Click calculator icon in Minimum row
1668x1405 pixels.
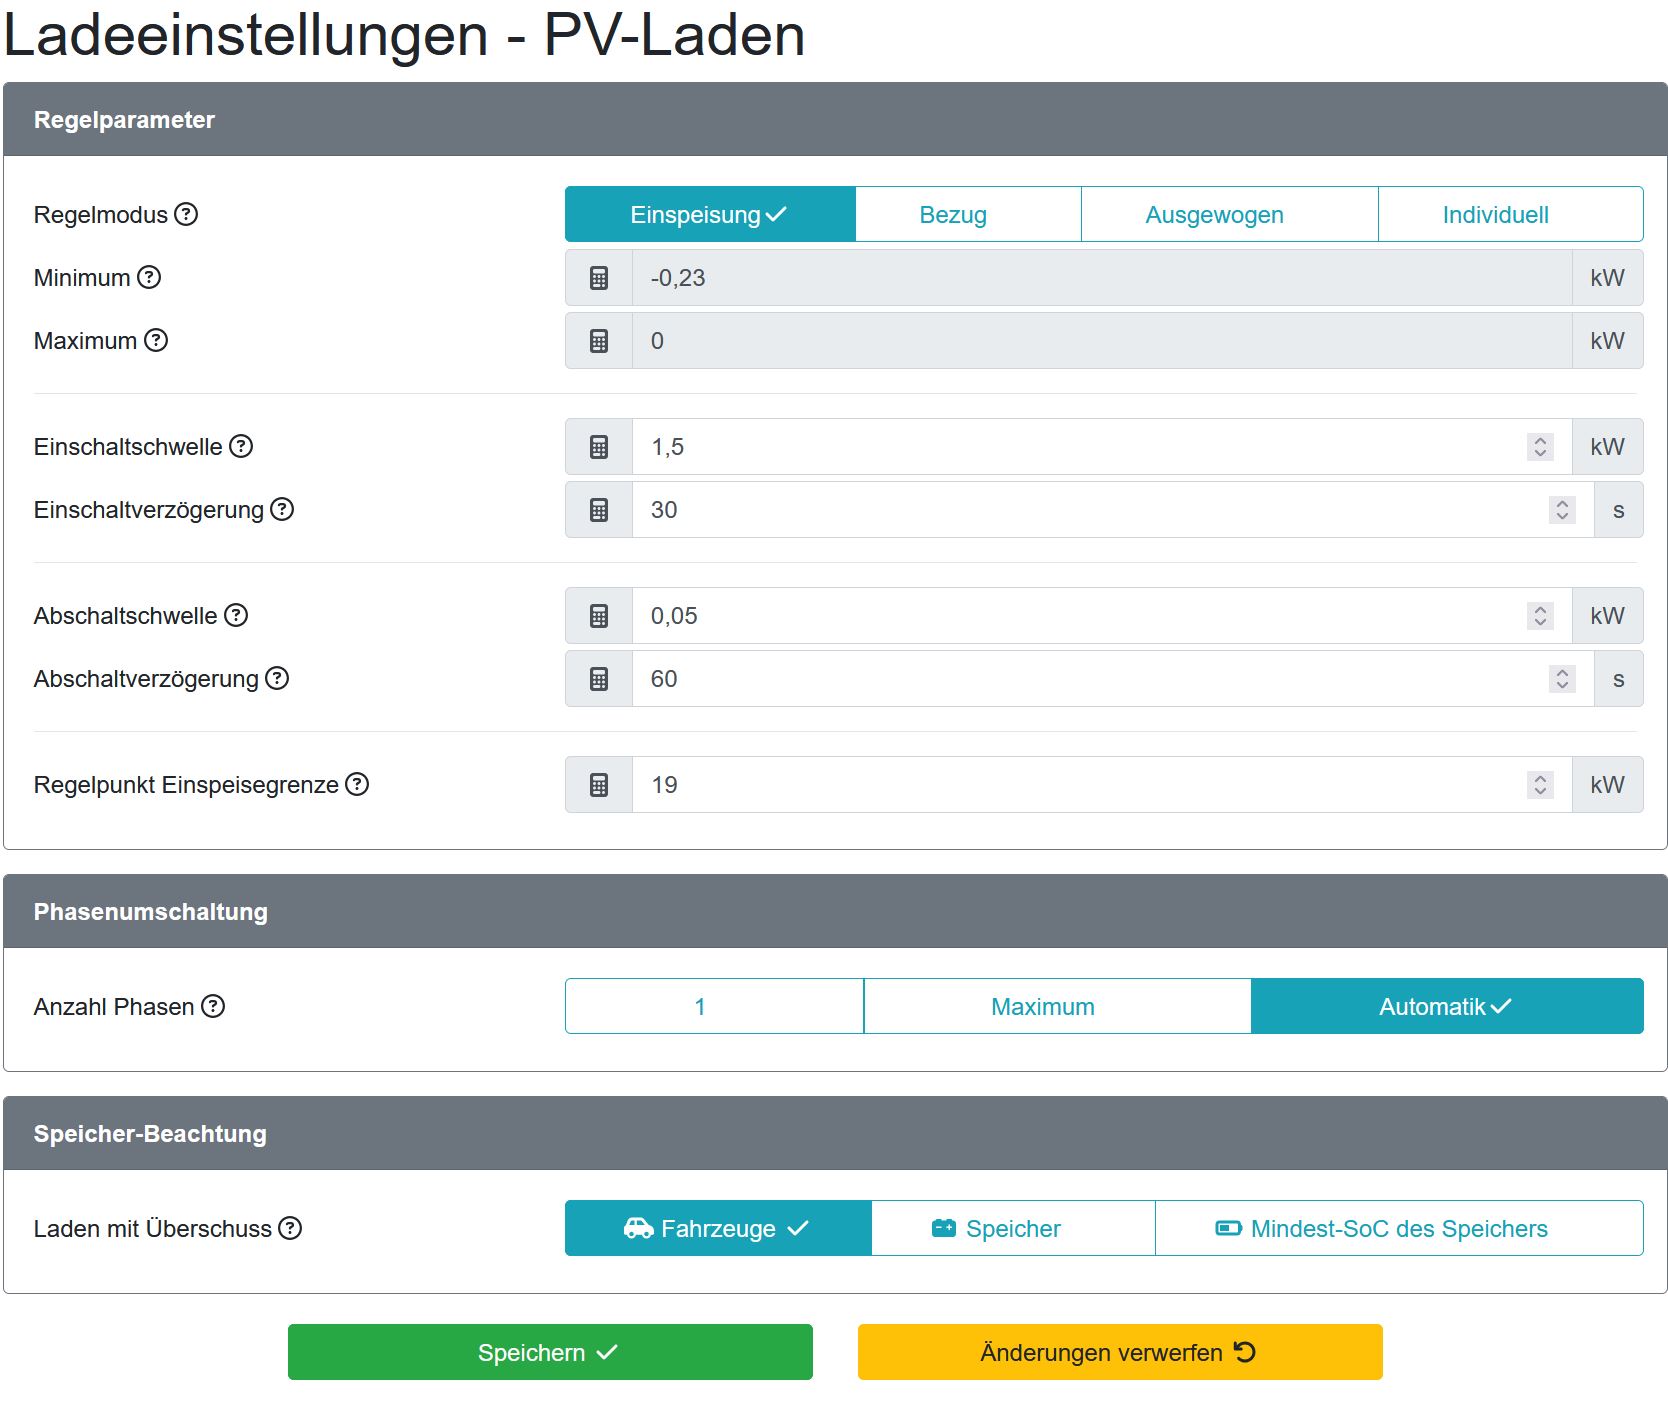(599, 278)
